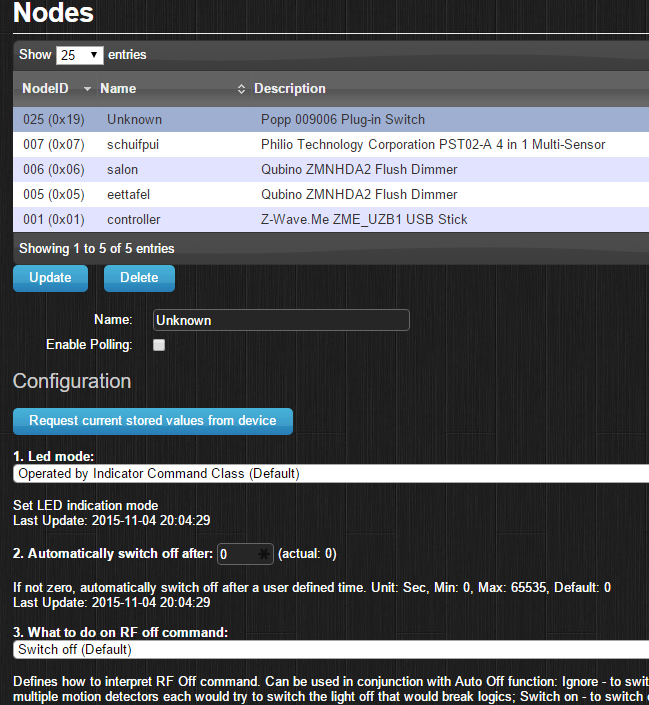
Task: Sort table by NodeID column header
Action: (x=54, y=89)
